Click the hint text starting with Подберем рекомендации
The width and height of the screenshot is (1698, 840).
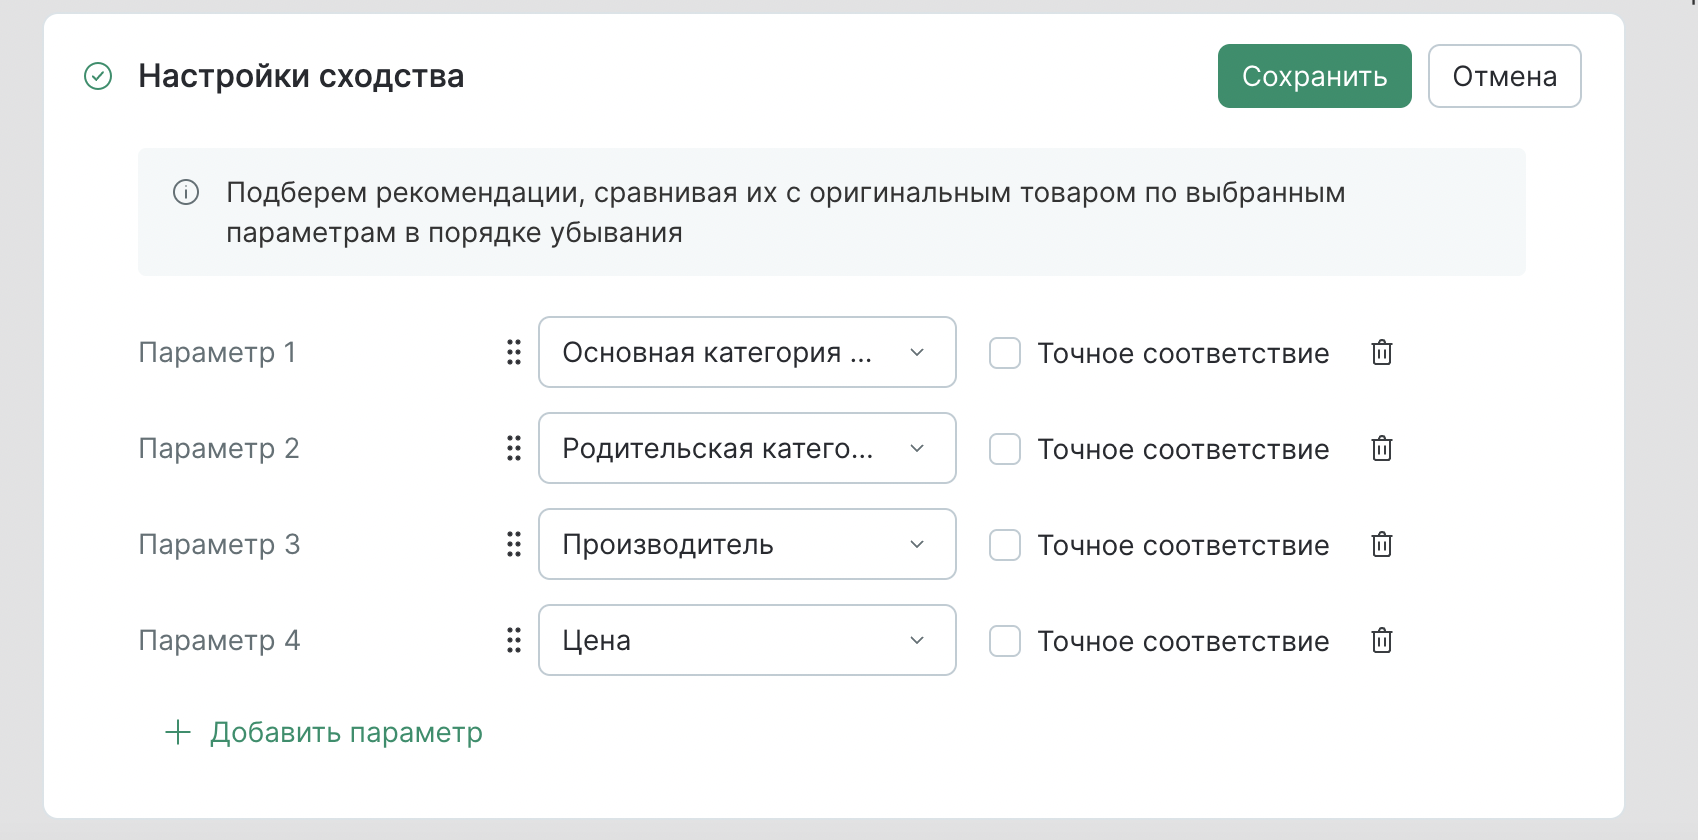(785, 212)
